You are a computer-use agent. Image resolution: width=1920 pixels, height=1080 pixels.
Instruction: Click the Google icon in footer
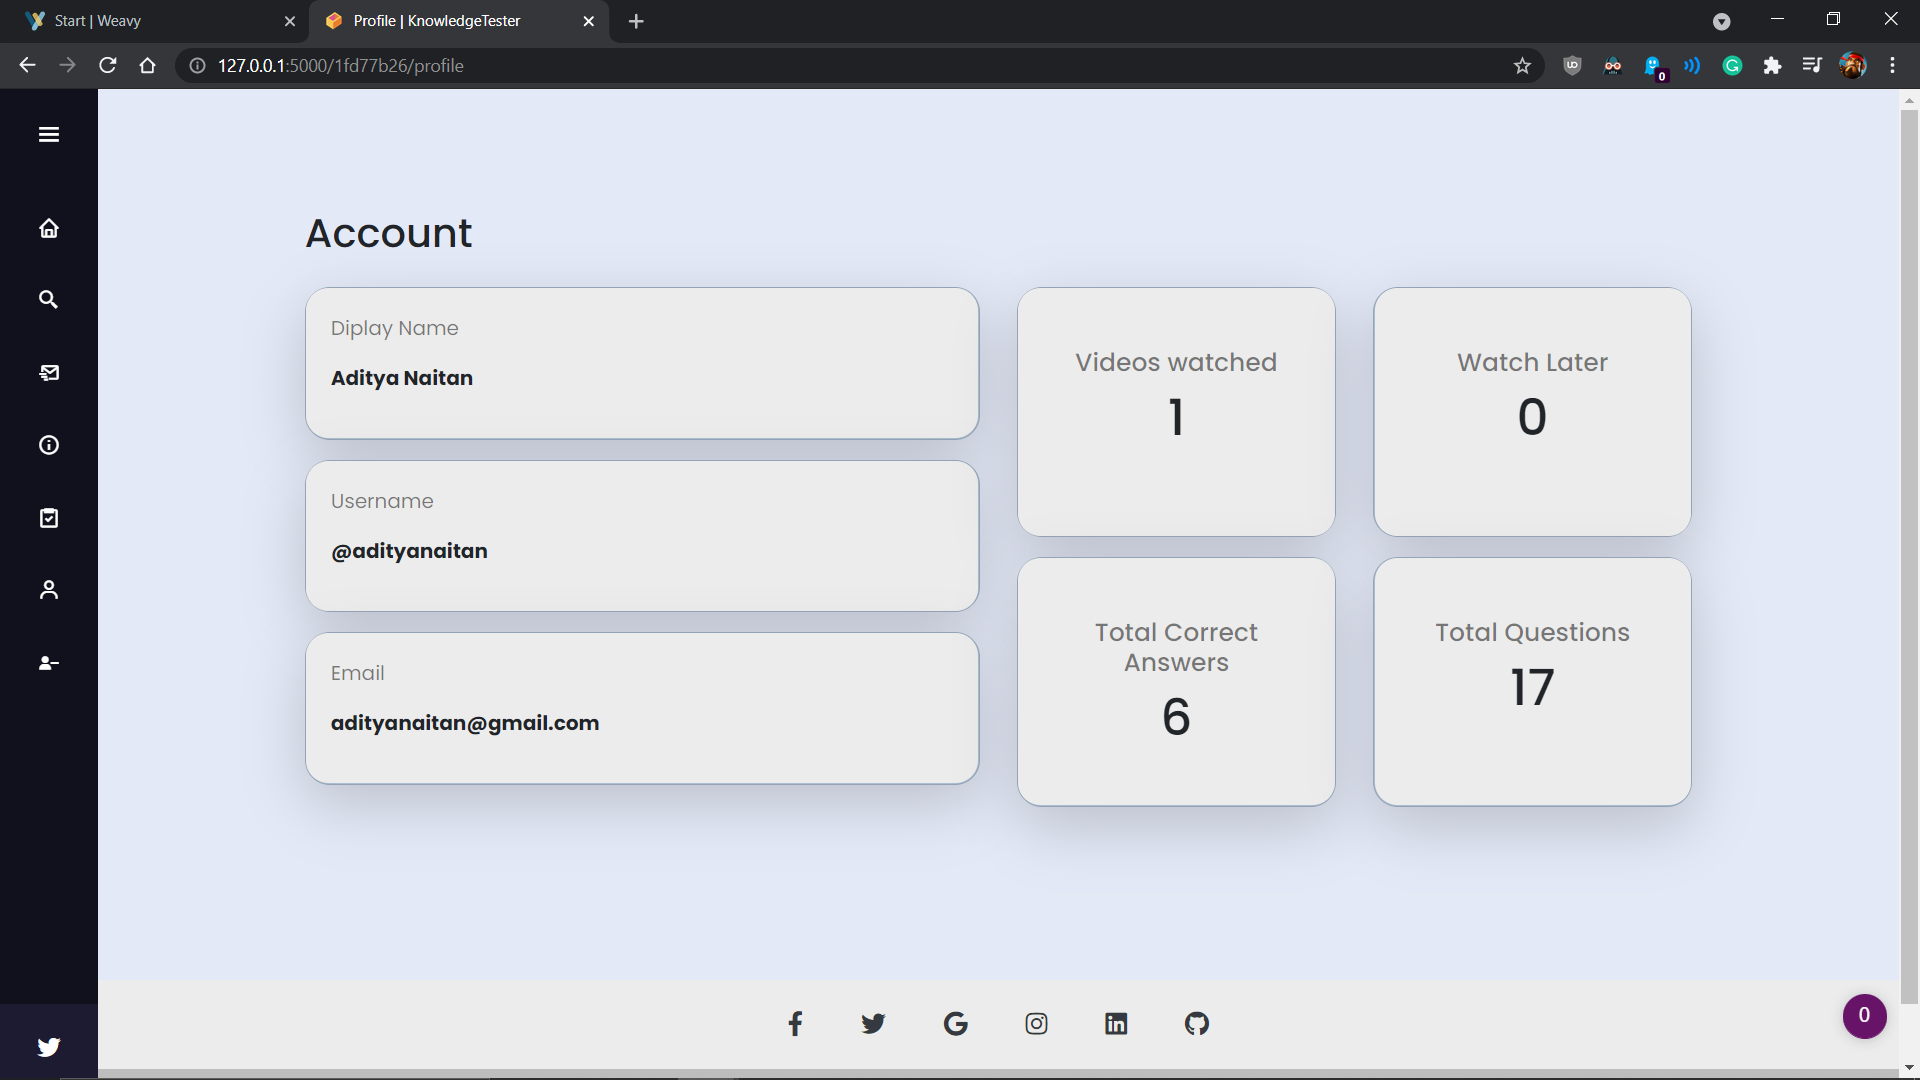click(x=955, y=1023)
